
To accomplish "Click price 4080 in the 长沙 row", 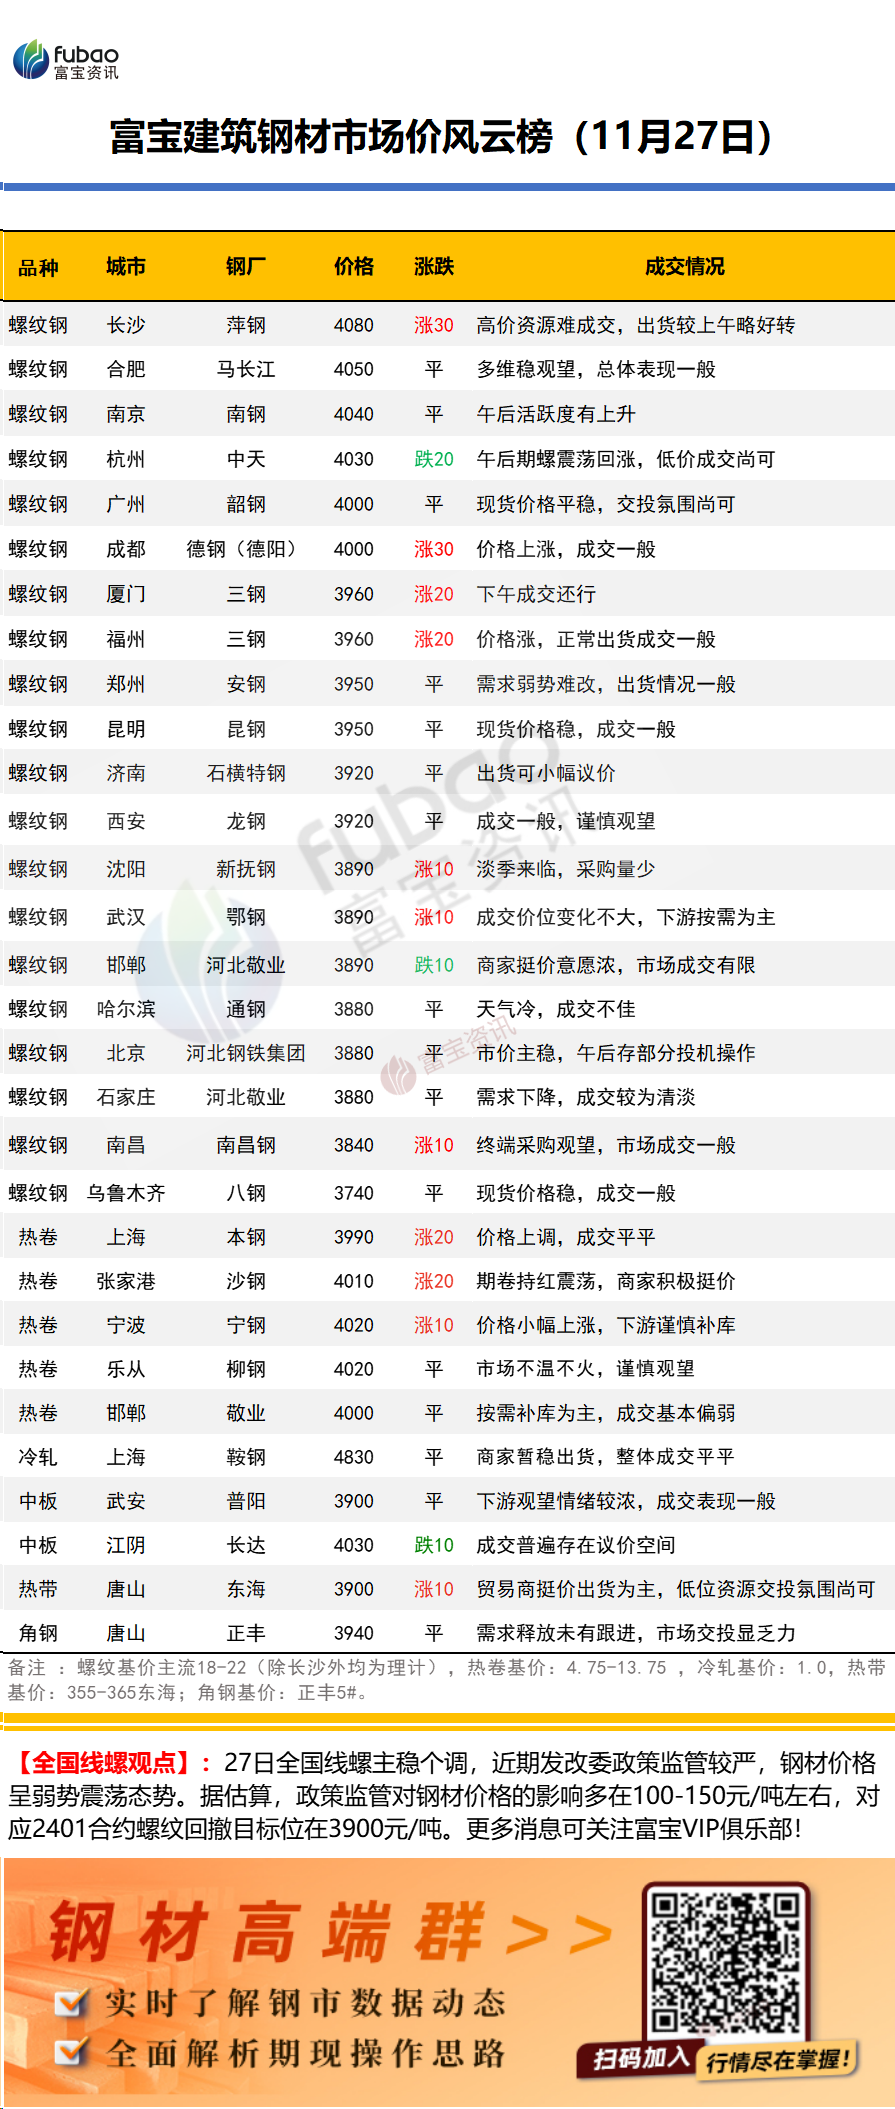I will (354, 325).
